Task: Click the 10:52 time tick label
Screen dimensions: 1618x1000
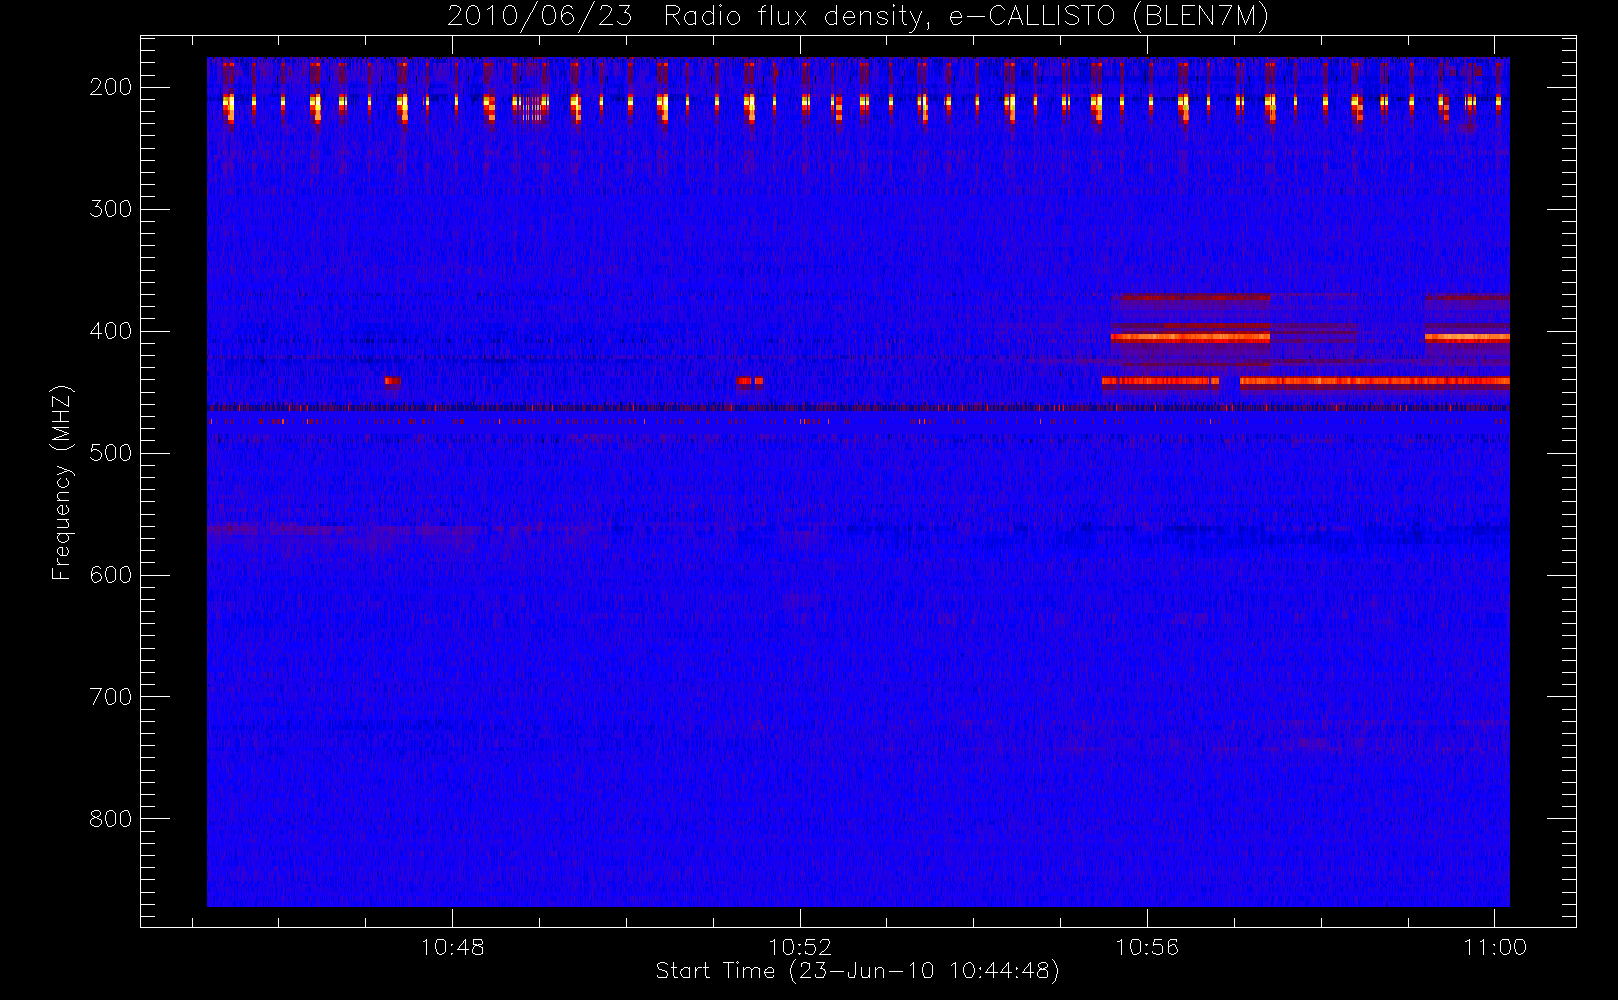Action: pos(800,946)
